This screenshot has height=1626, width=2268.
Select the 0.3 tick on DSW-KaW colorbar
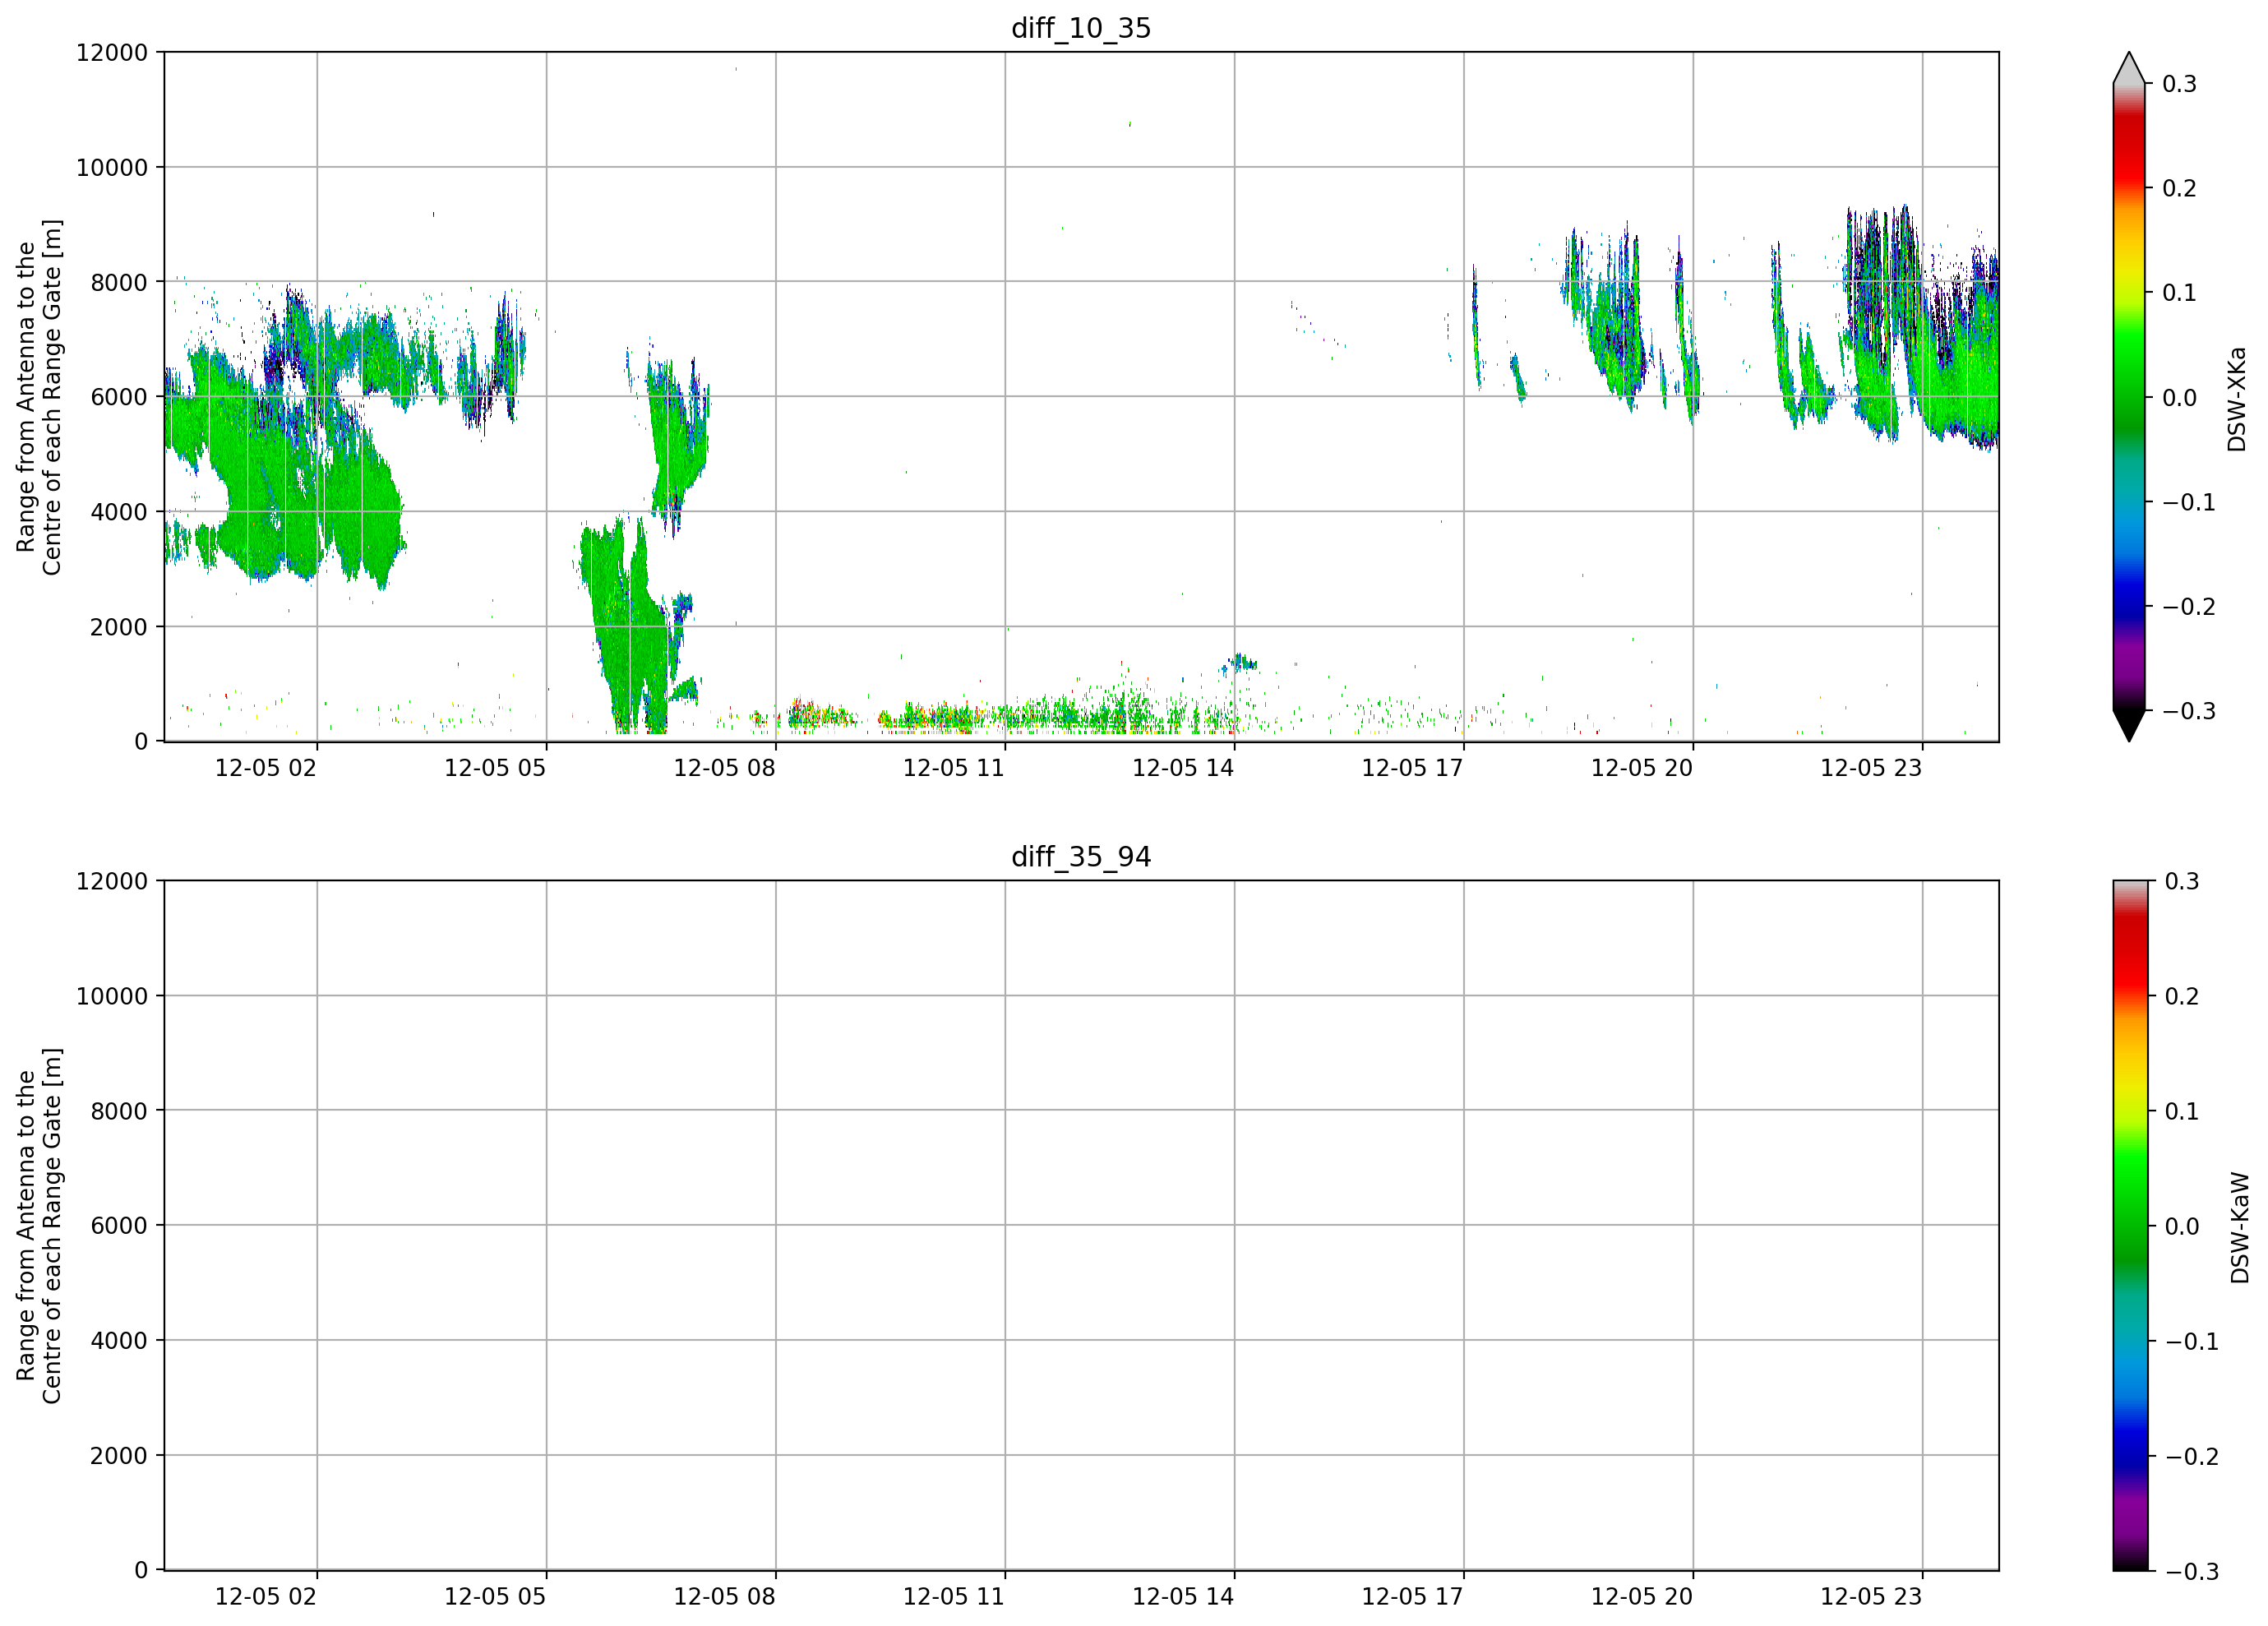tap(2182, 881)
